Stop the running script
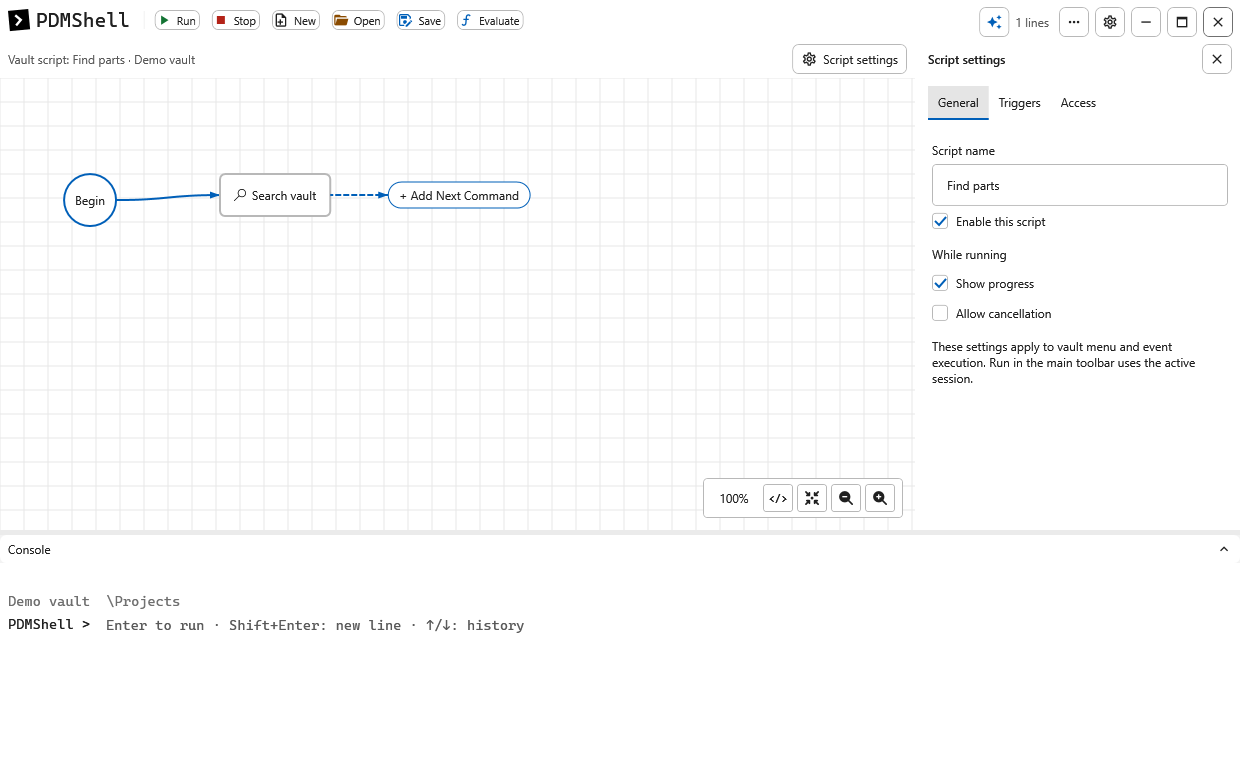 236,20
